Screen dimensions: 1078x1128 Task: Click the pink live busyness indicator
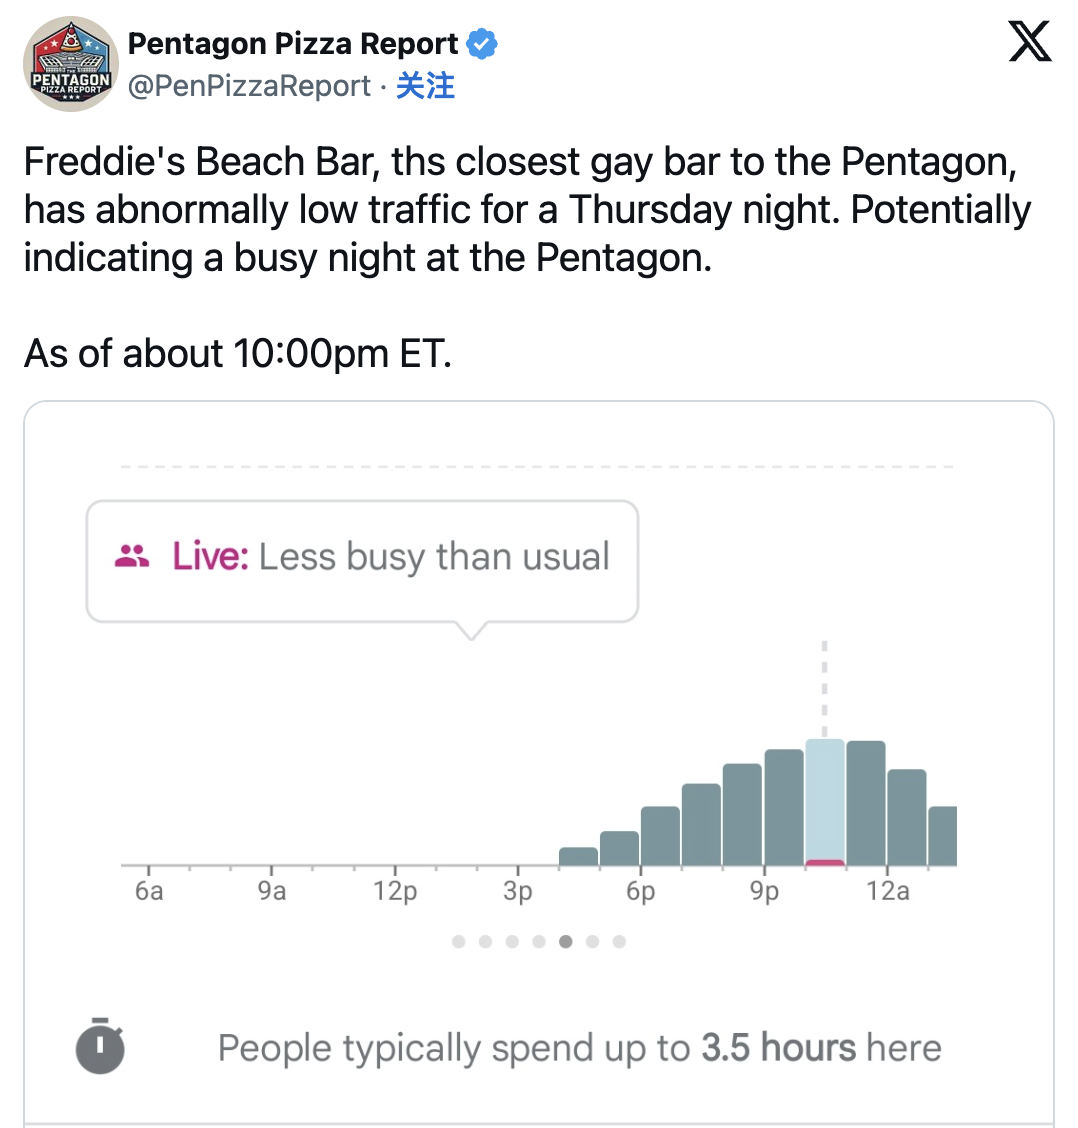(825, 862)
